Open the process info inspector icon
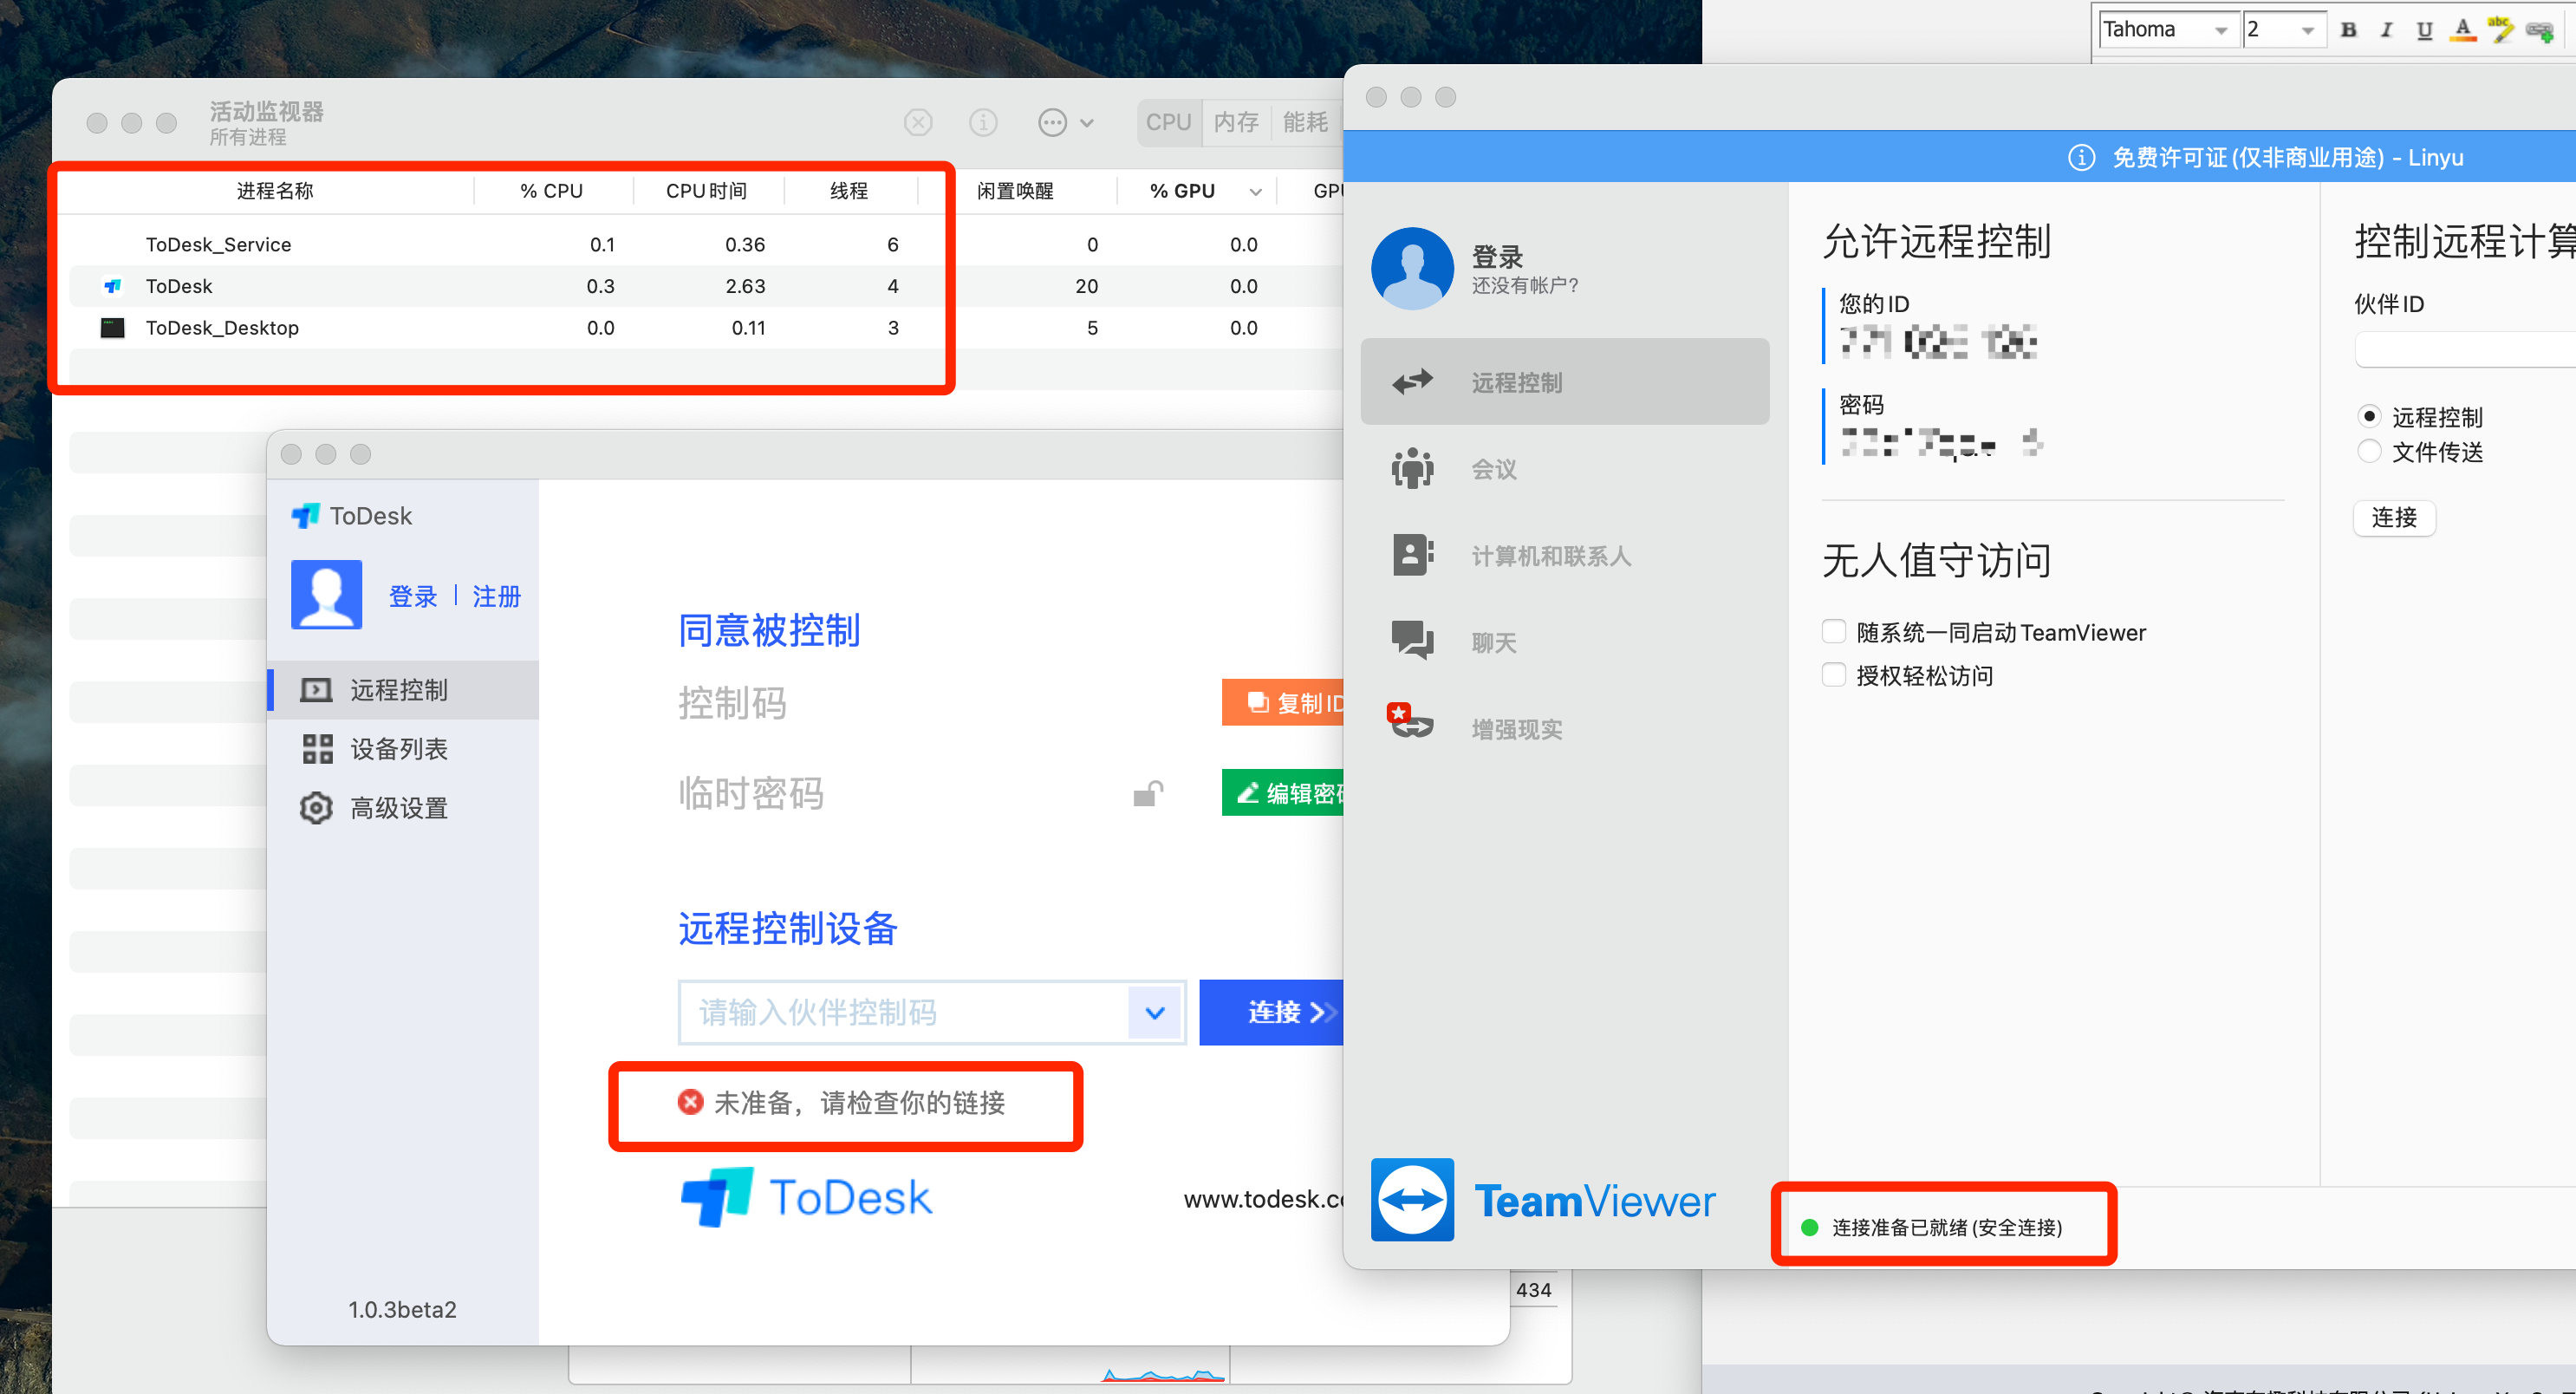Viewport: 2576px width, 1394px height. 983,122
